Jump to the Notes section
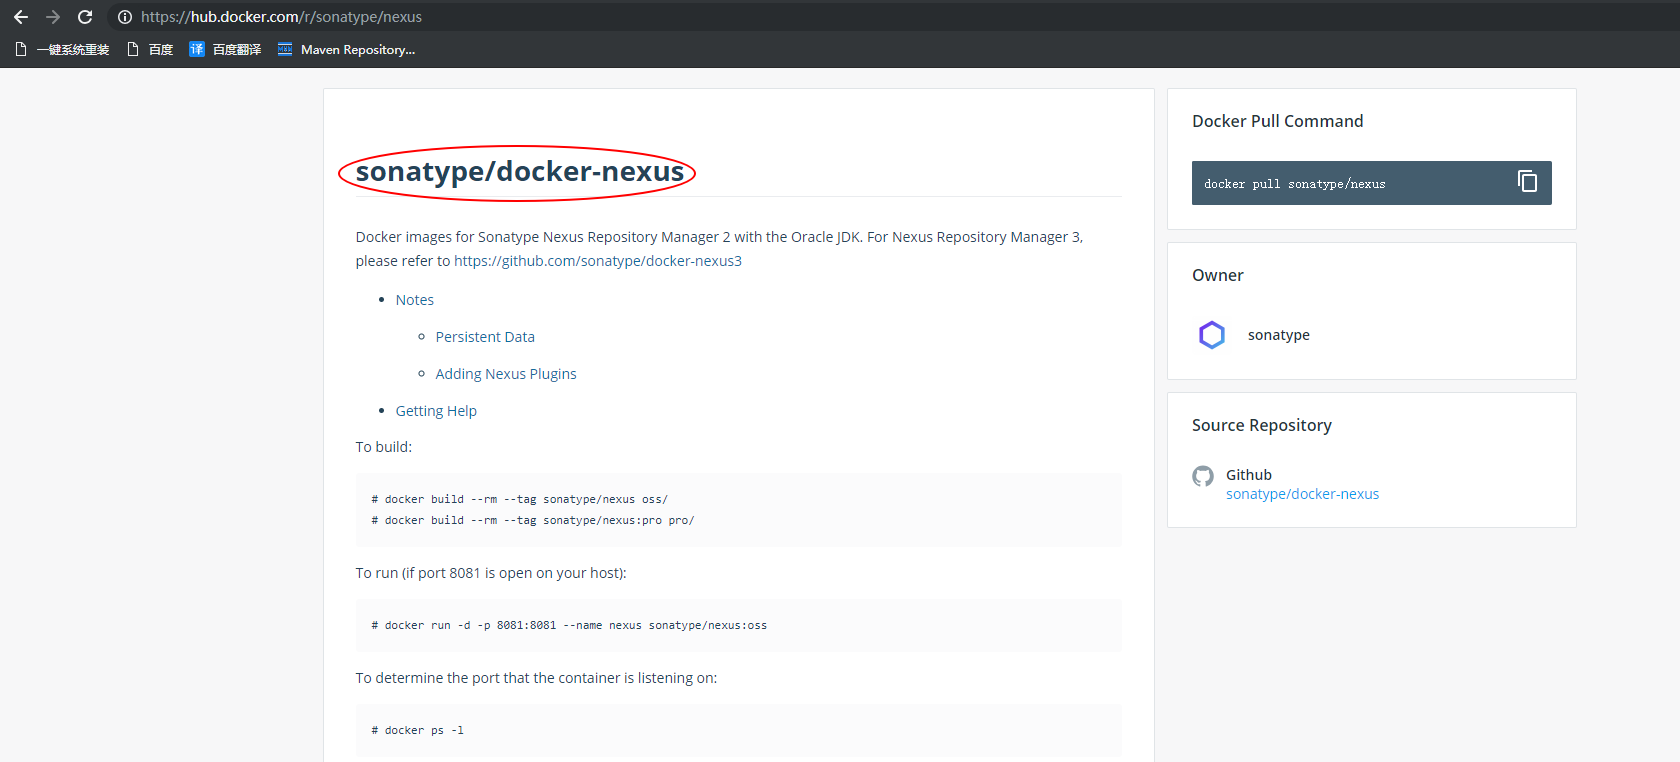 pyautogui.click(x=414, y=300)
